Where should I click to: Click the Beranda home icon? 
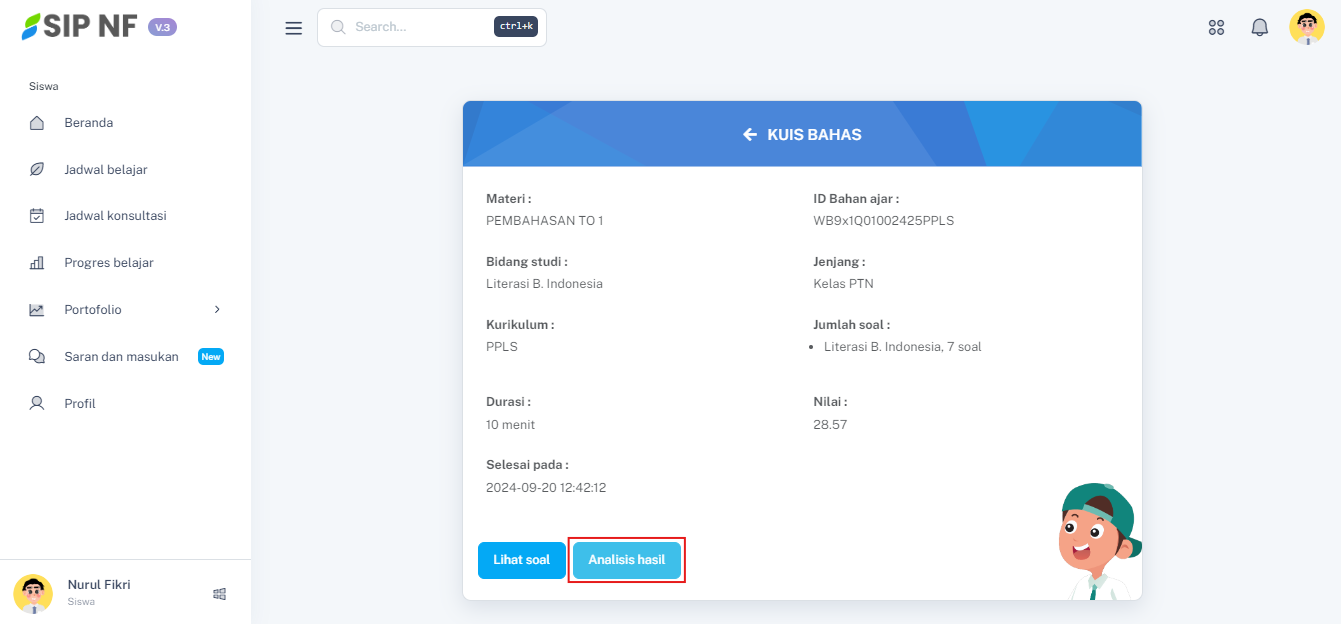(37, 123)
